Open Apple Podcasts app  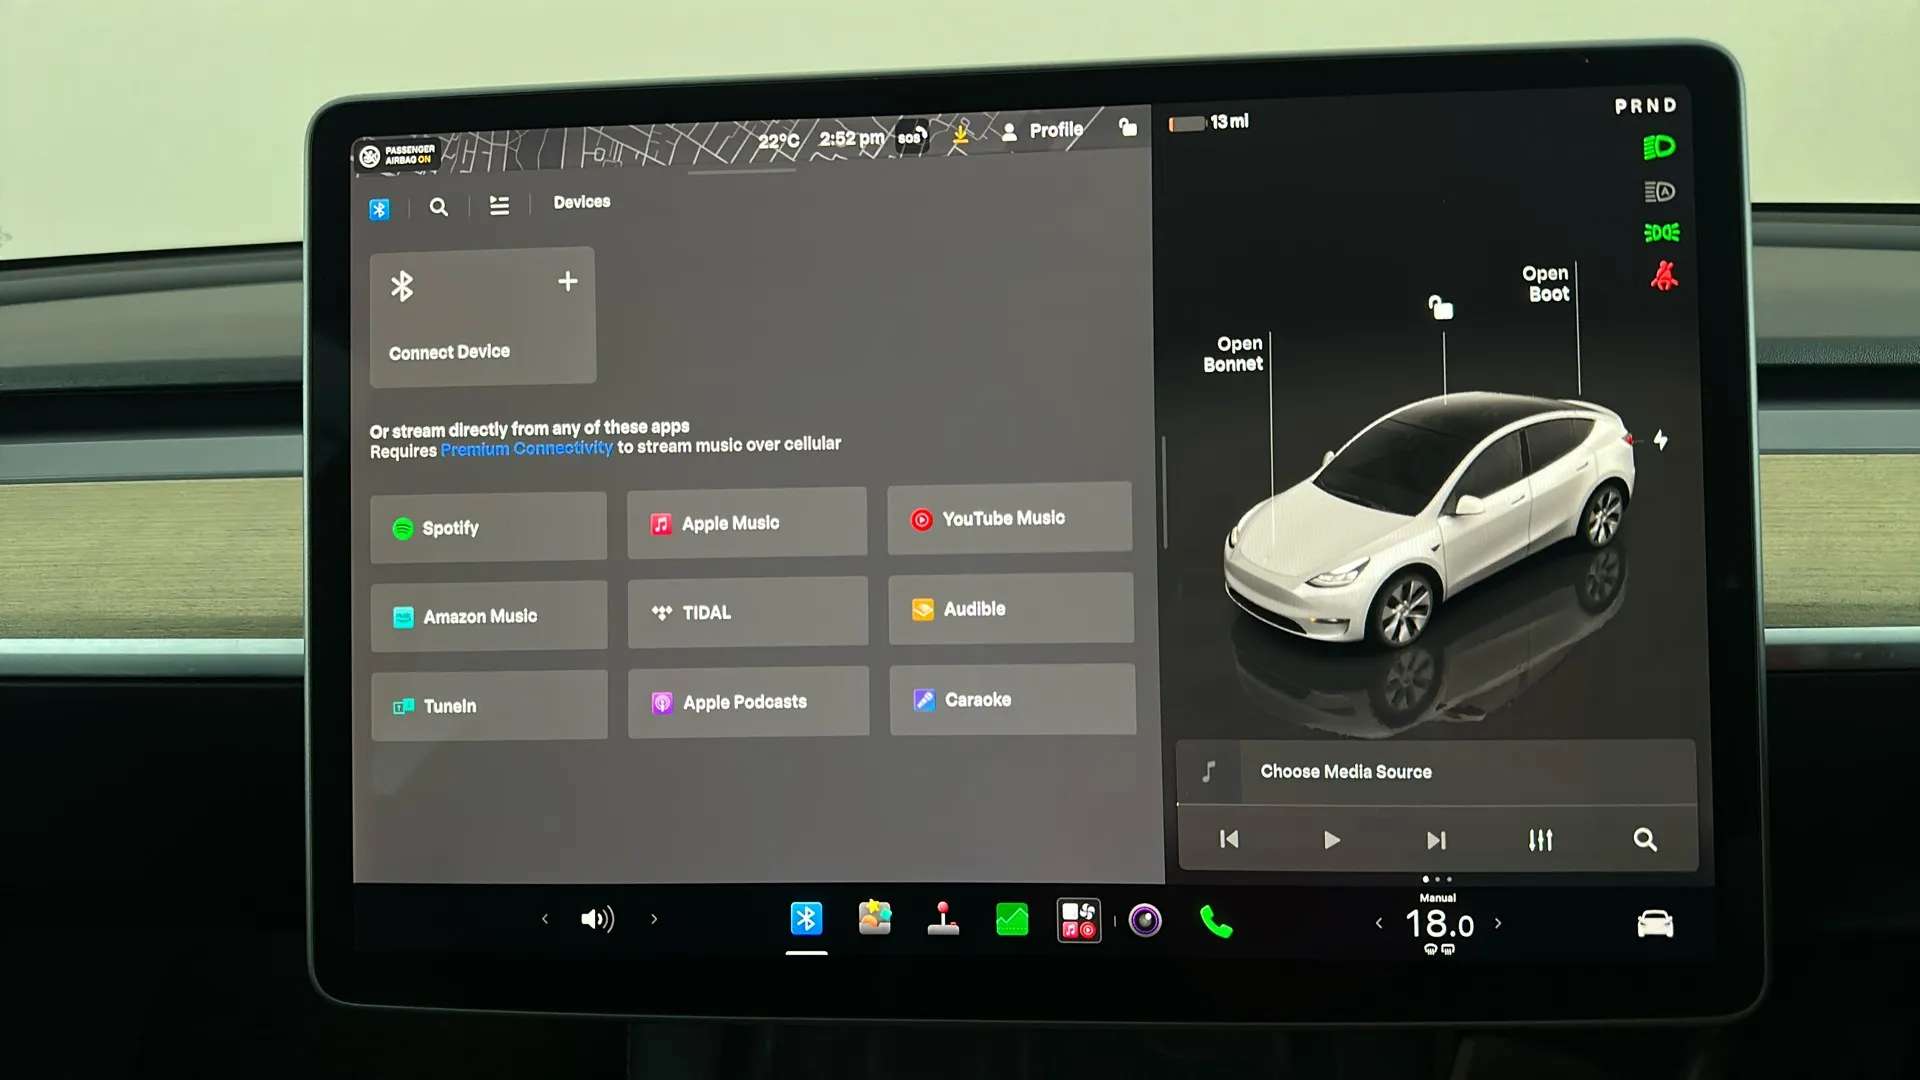tap(748, 702)
